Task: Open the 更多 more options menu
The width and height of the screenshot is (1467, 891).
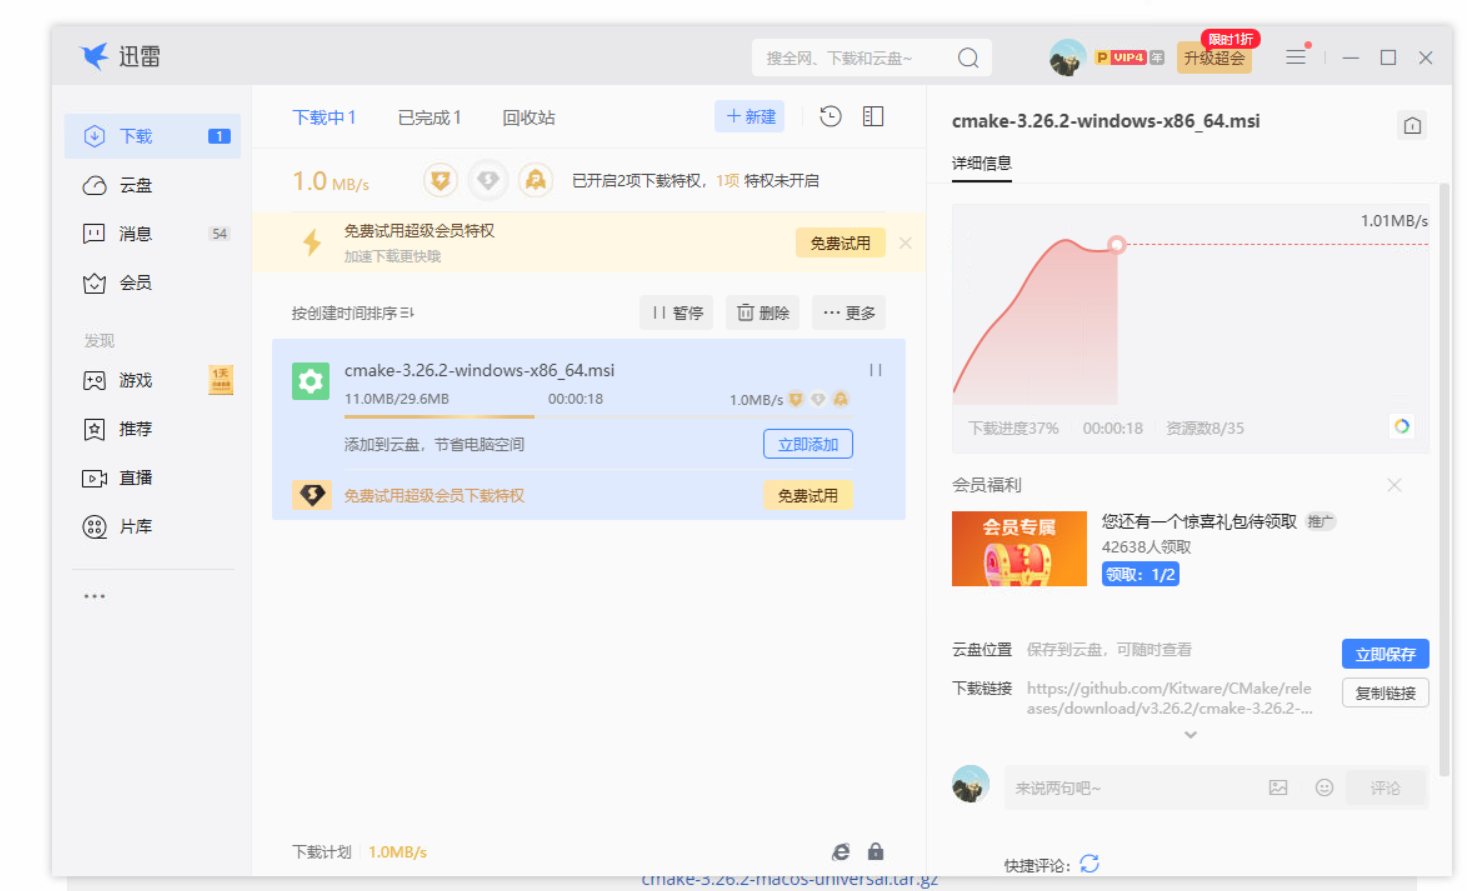Action: 849,313
